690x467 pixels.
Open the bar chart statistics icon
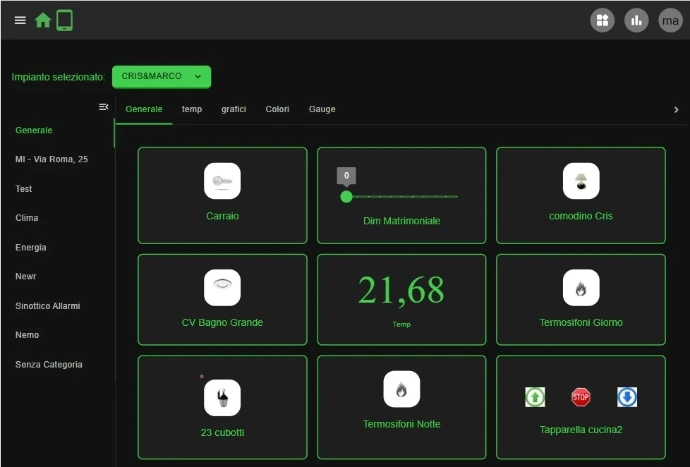636,20
